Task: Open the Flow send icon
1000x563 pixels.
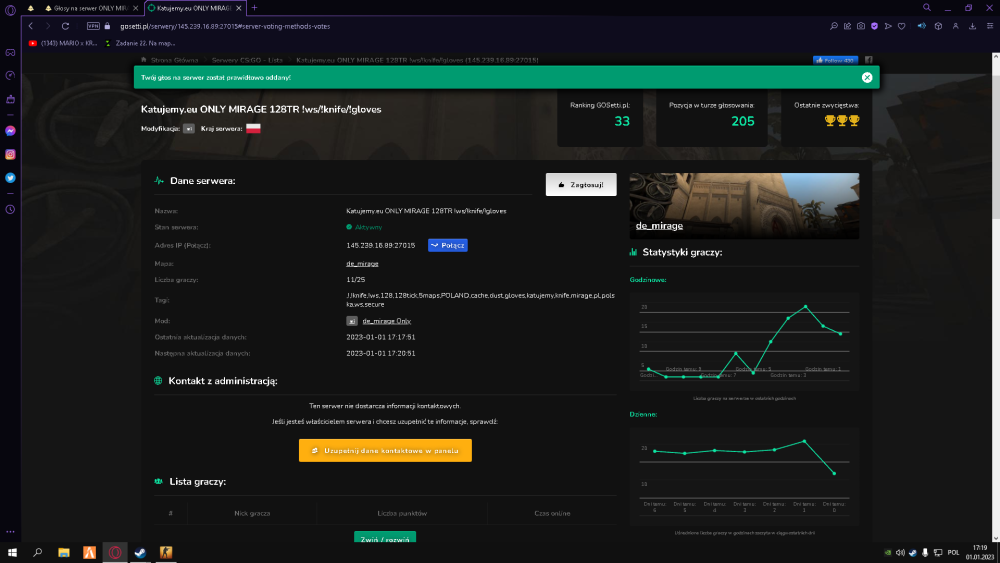Action: pyautogui.click(x=888, y=26)
